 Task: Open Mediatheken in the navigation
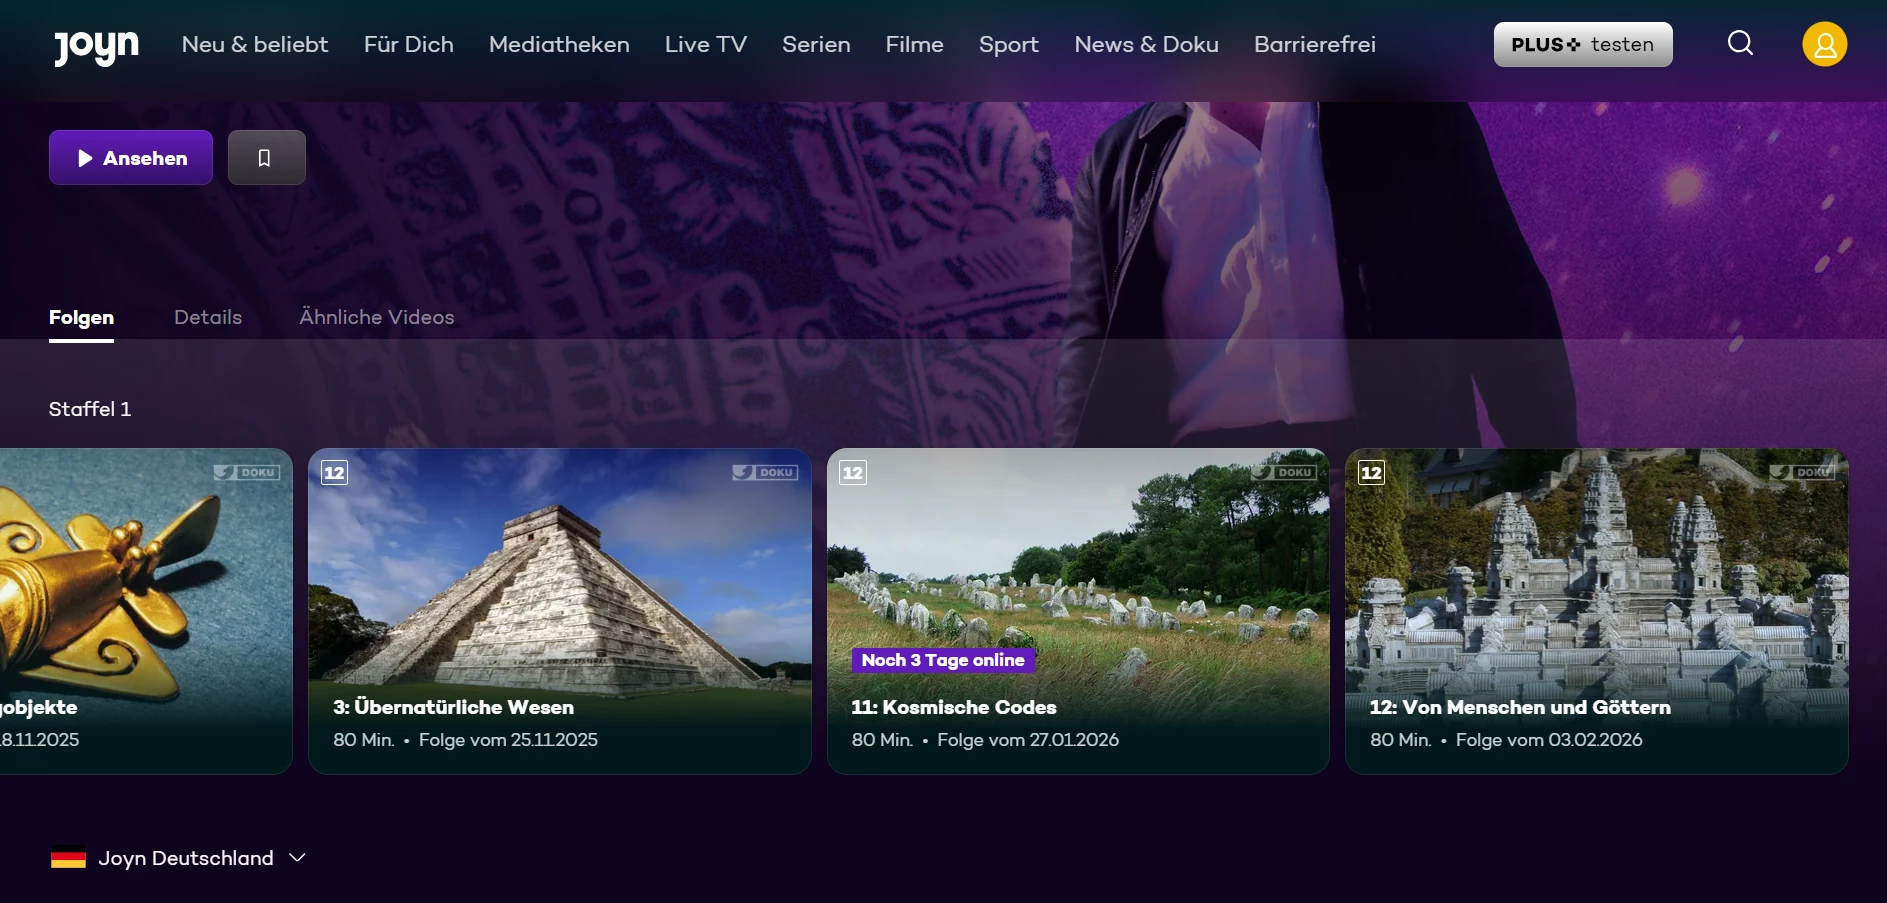559,44
